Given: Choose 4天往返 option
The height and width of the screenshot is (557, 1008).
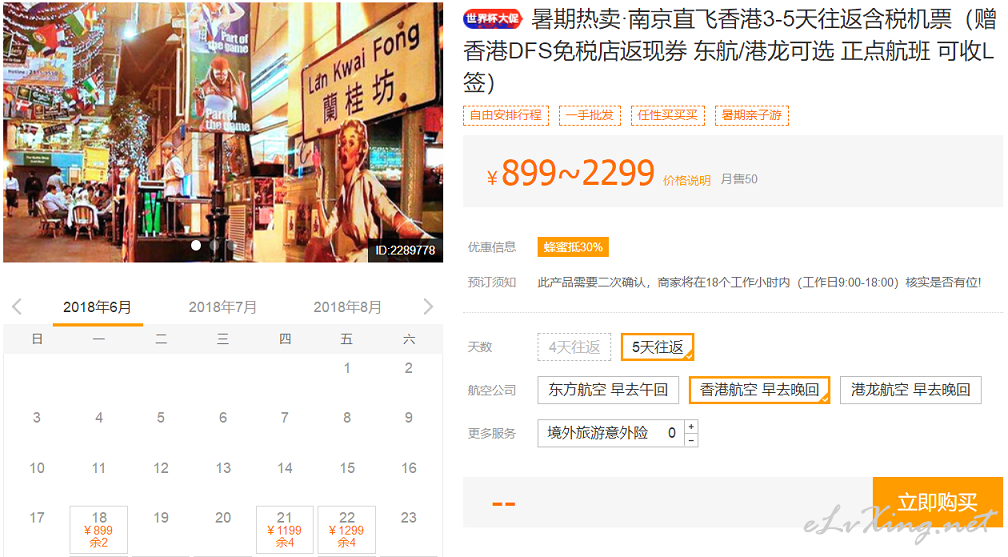Looking at the screenshot, I should pyautogui.click(x=574, y=347).
